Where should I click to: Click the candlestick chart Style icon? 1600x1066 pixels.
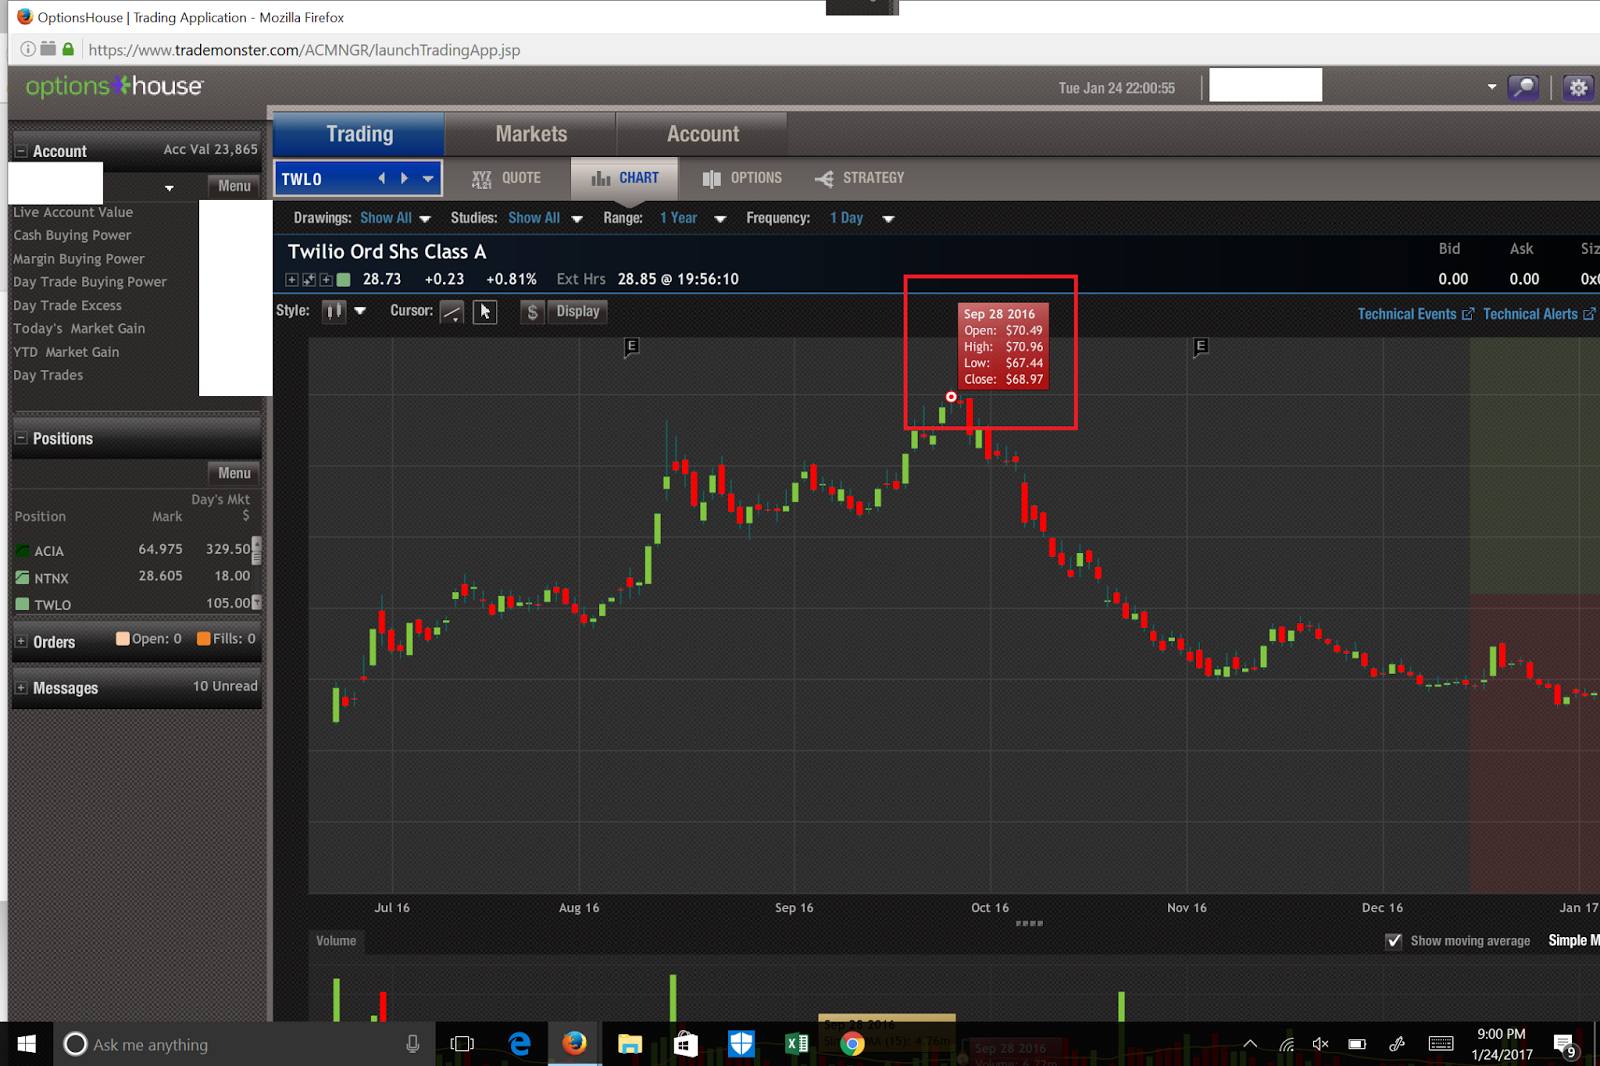[334, 311]
